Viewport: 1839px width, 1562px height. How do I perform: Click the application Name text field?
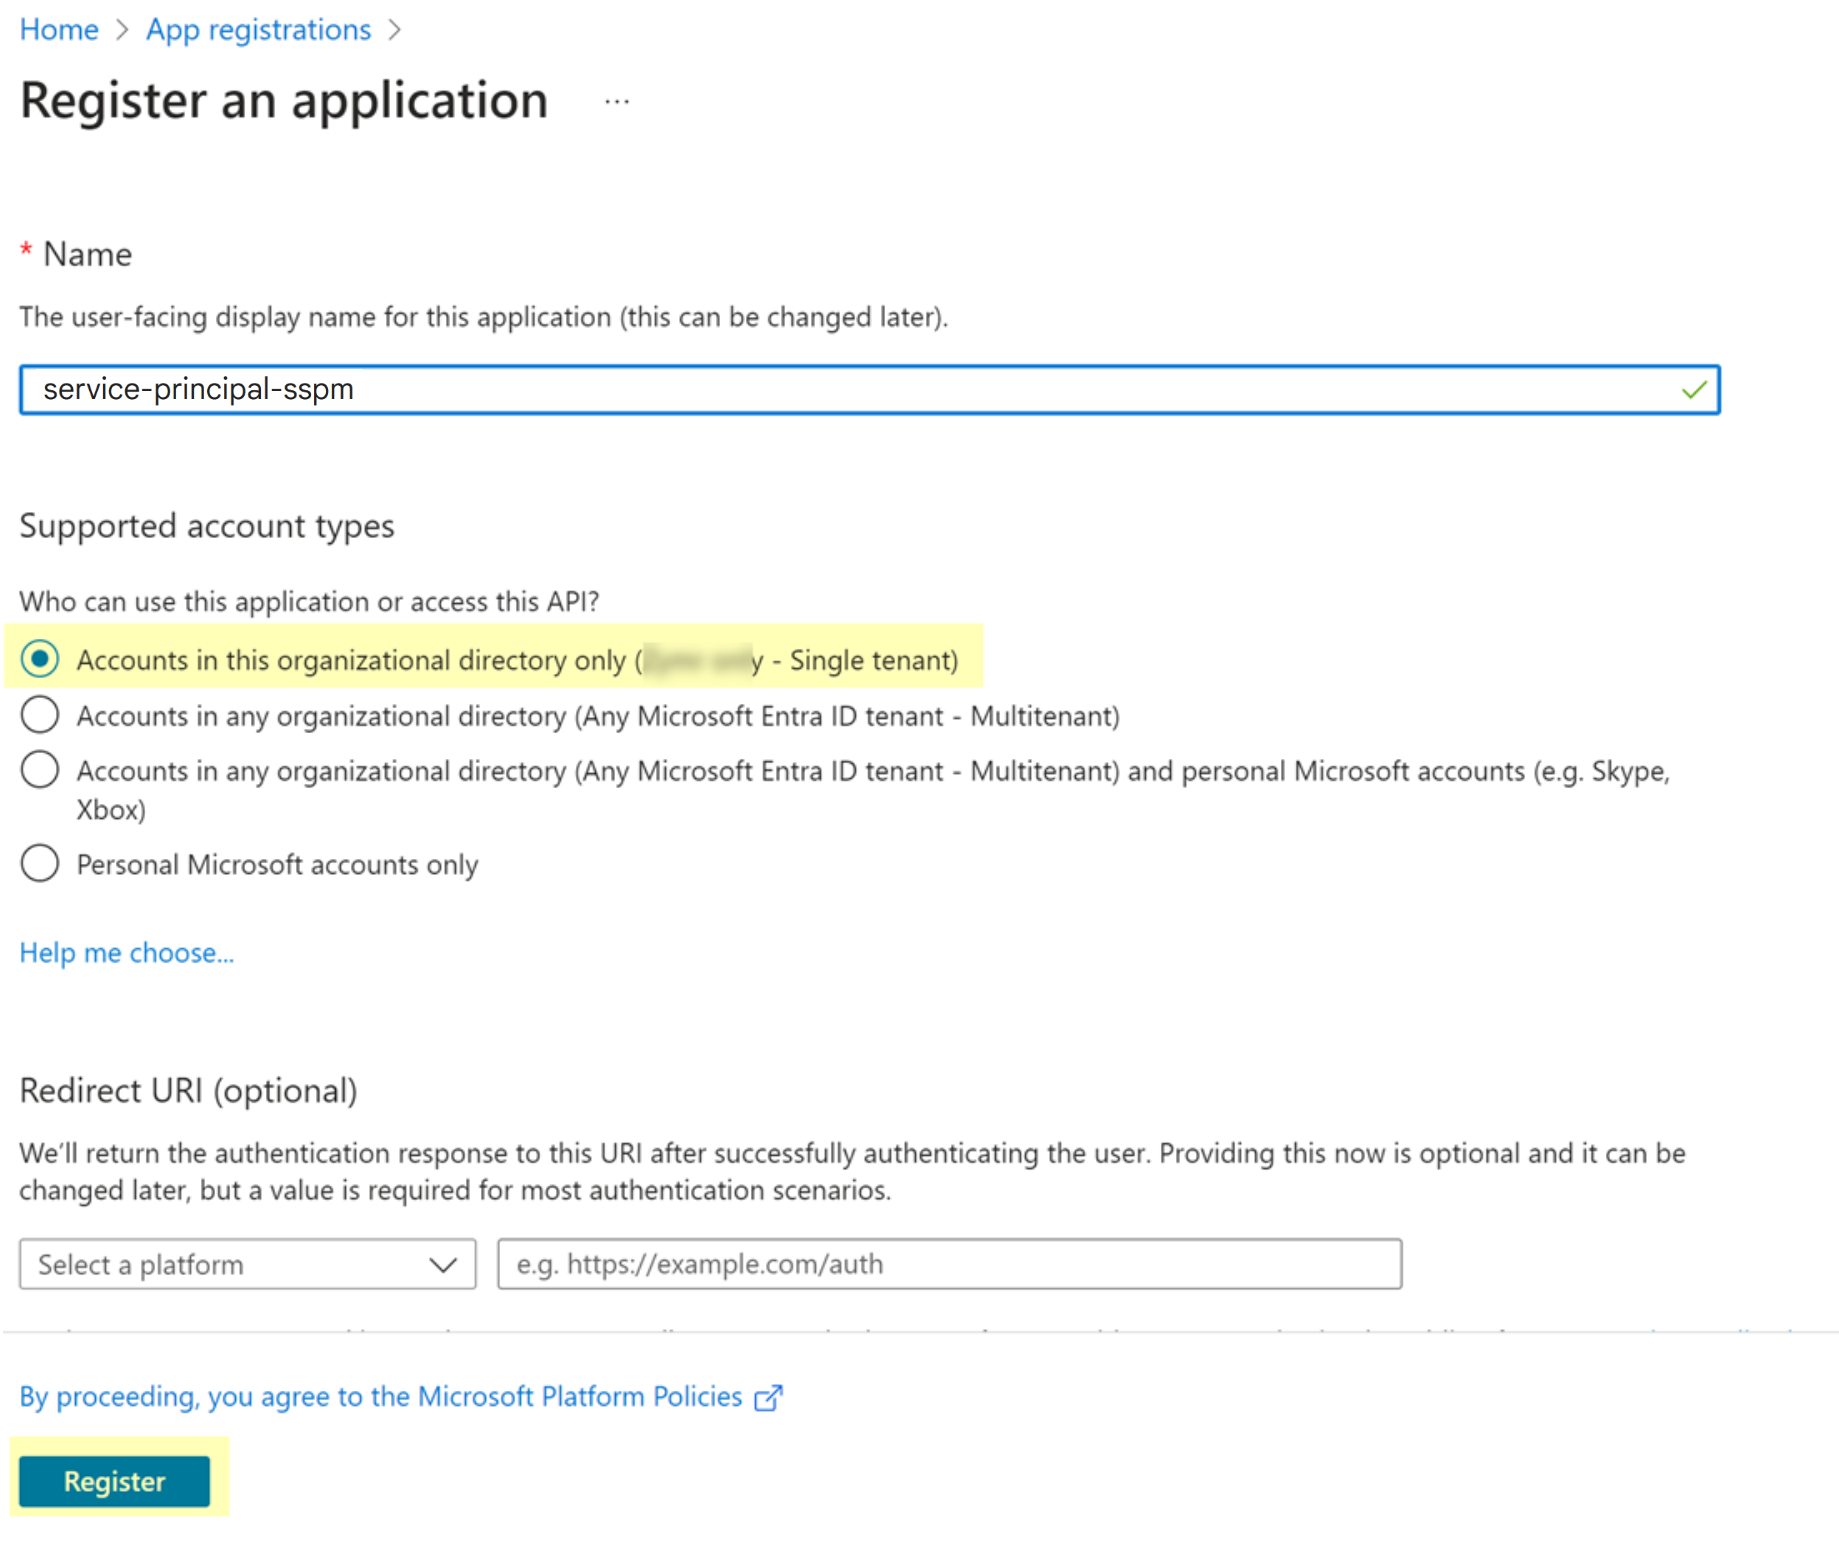(x=850, y=390)
